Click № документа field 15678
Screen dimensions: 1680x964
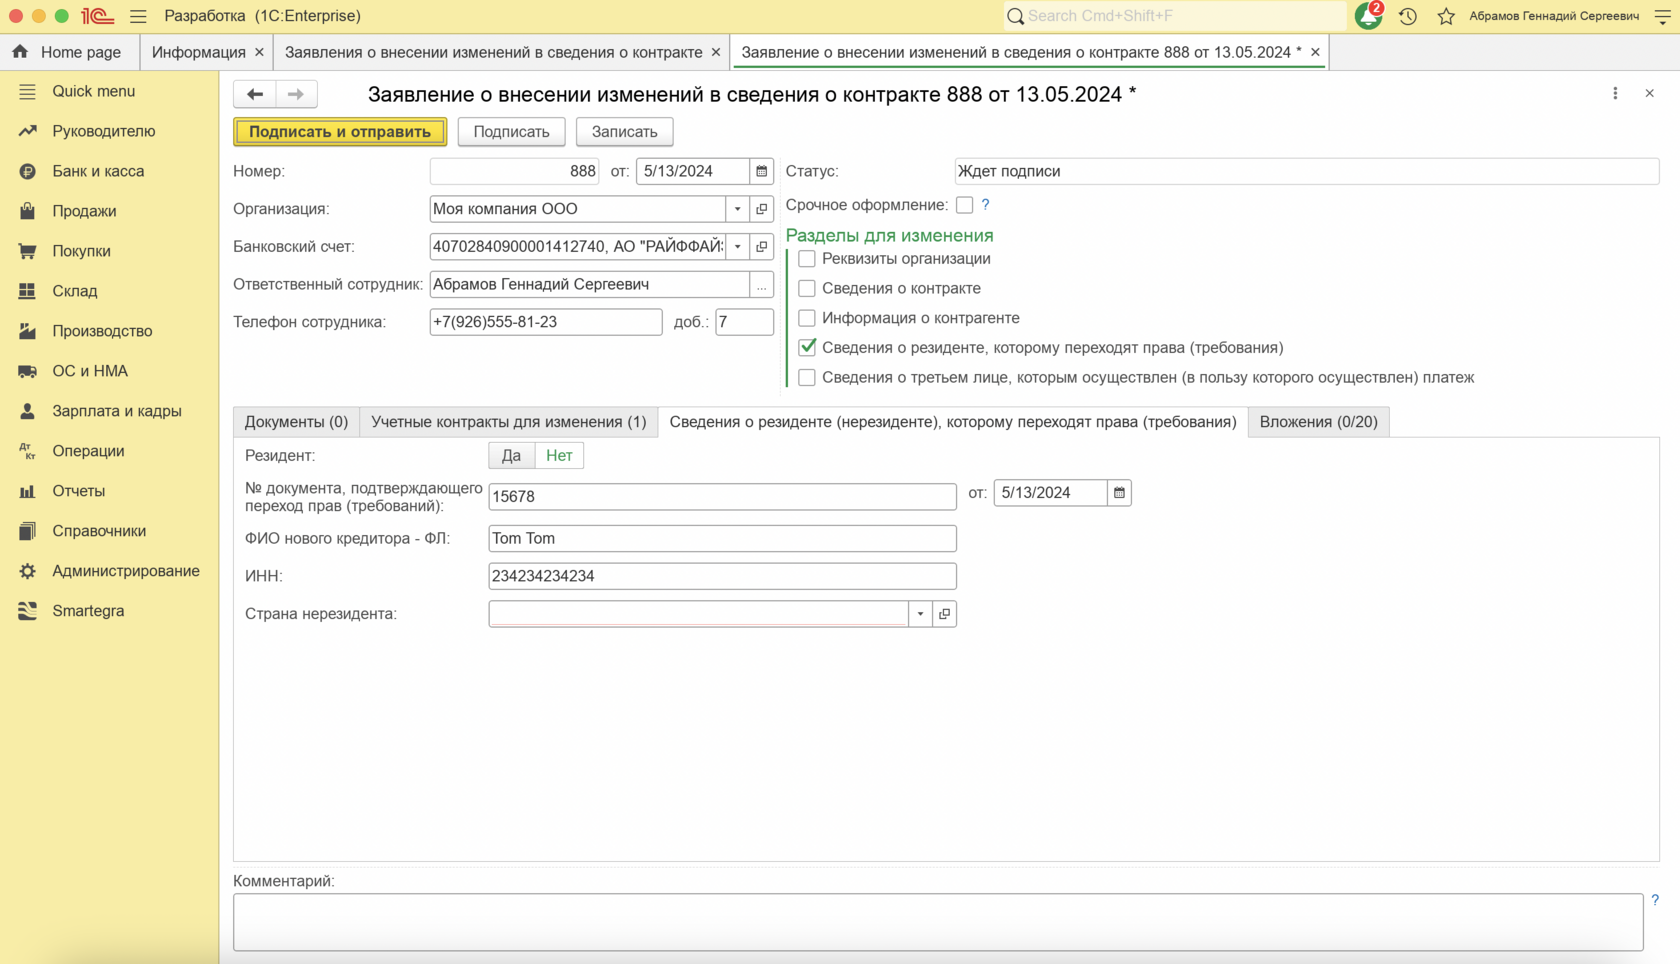tap(722, 497)
